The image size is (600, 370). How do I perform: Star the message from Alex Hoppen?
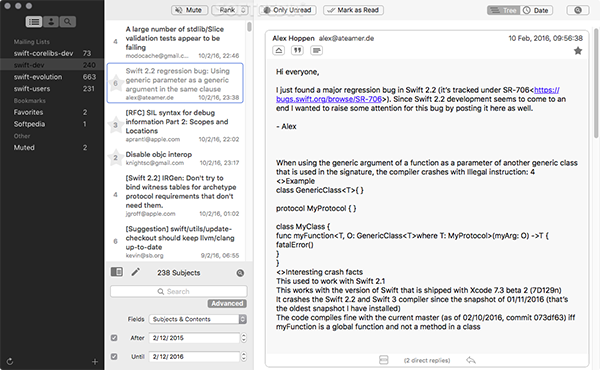(578, 51)
